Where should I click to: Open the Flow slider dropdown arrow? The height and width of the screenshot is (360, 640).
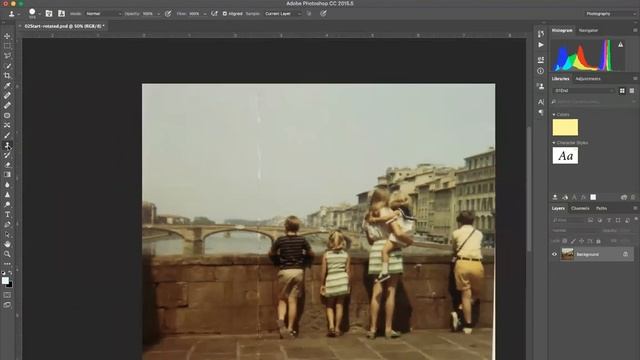click(x=205, y=13)
